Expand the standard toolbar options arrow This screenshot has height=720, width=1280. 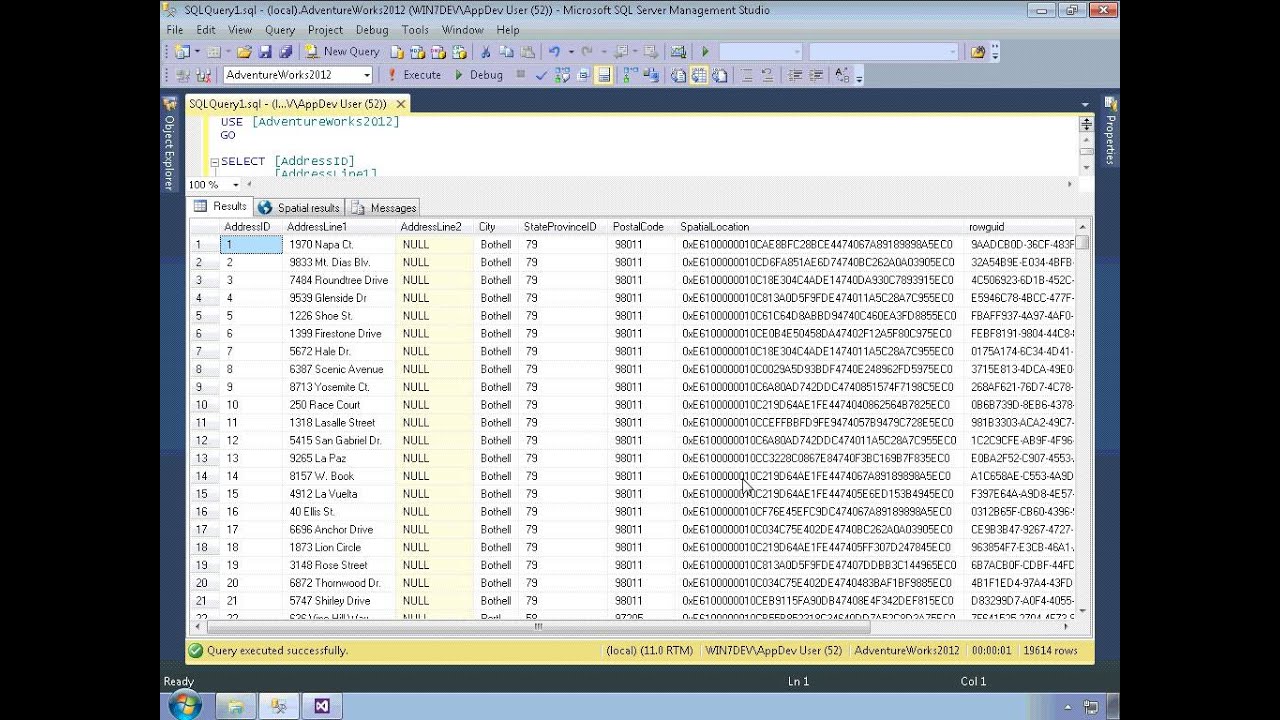[995, 52]
